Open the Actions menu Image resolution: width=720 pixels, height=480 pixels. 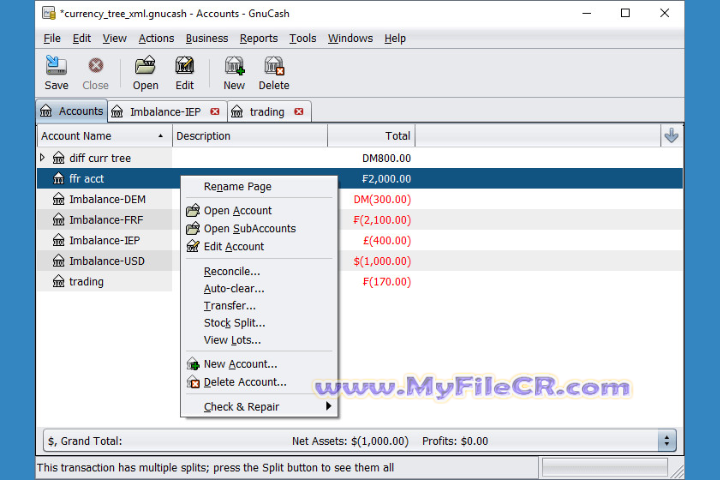156,39
